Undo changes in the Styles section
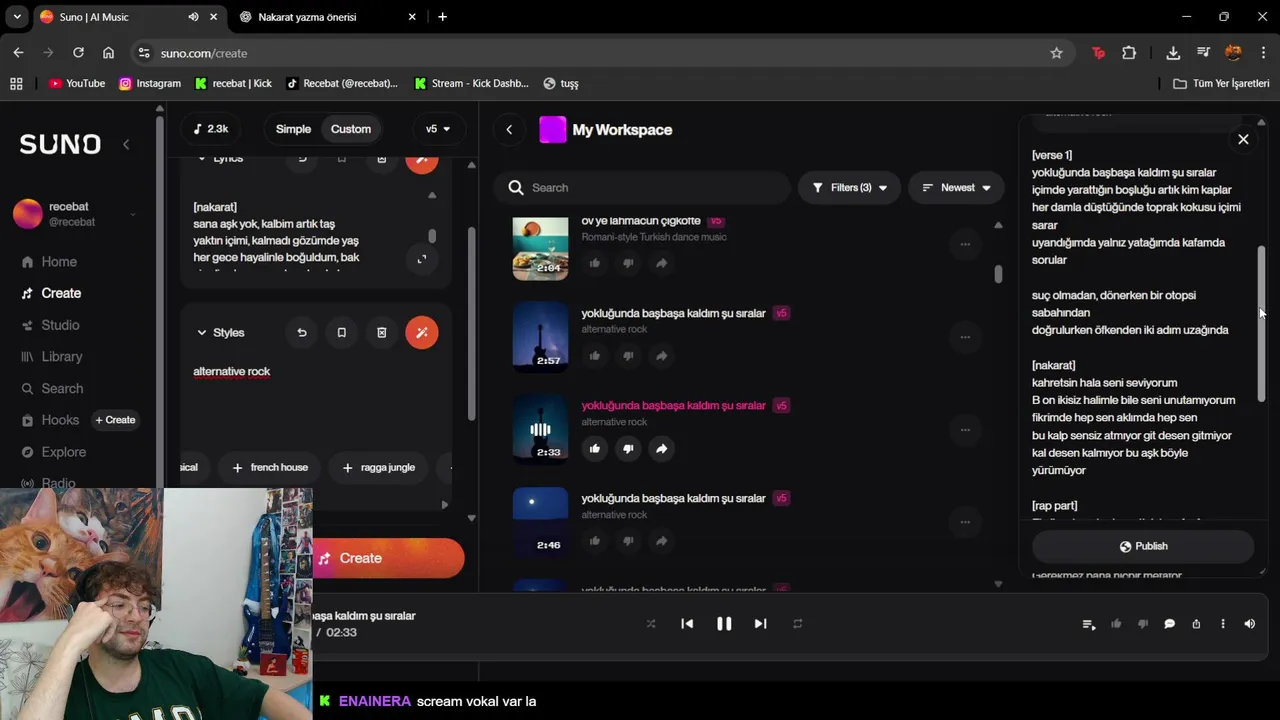The image size is (1280, 720). pyautogui.click(x=302, y=333)
